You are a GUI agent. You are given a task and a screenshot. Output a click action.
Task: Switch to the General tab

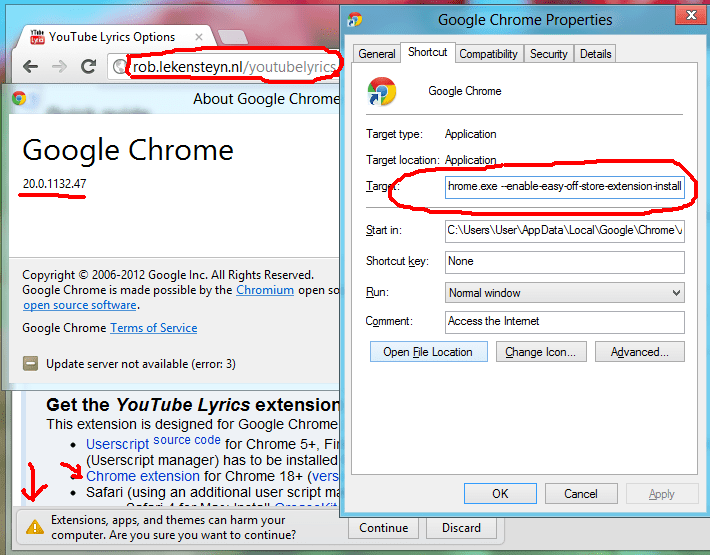pyautogui.click(x=377, y=54)
